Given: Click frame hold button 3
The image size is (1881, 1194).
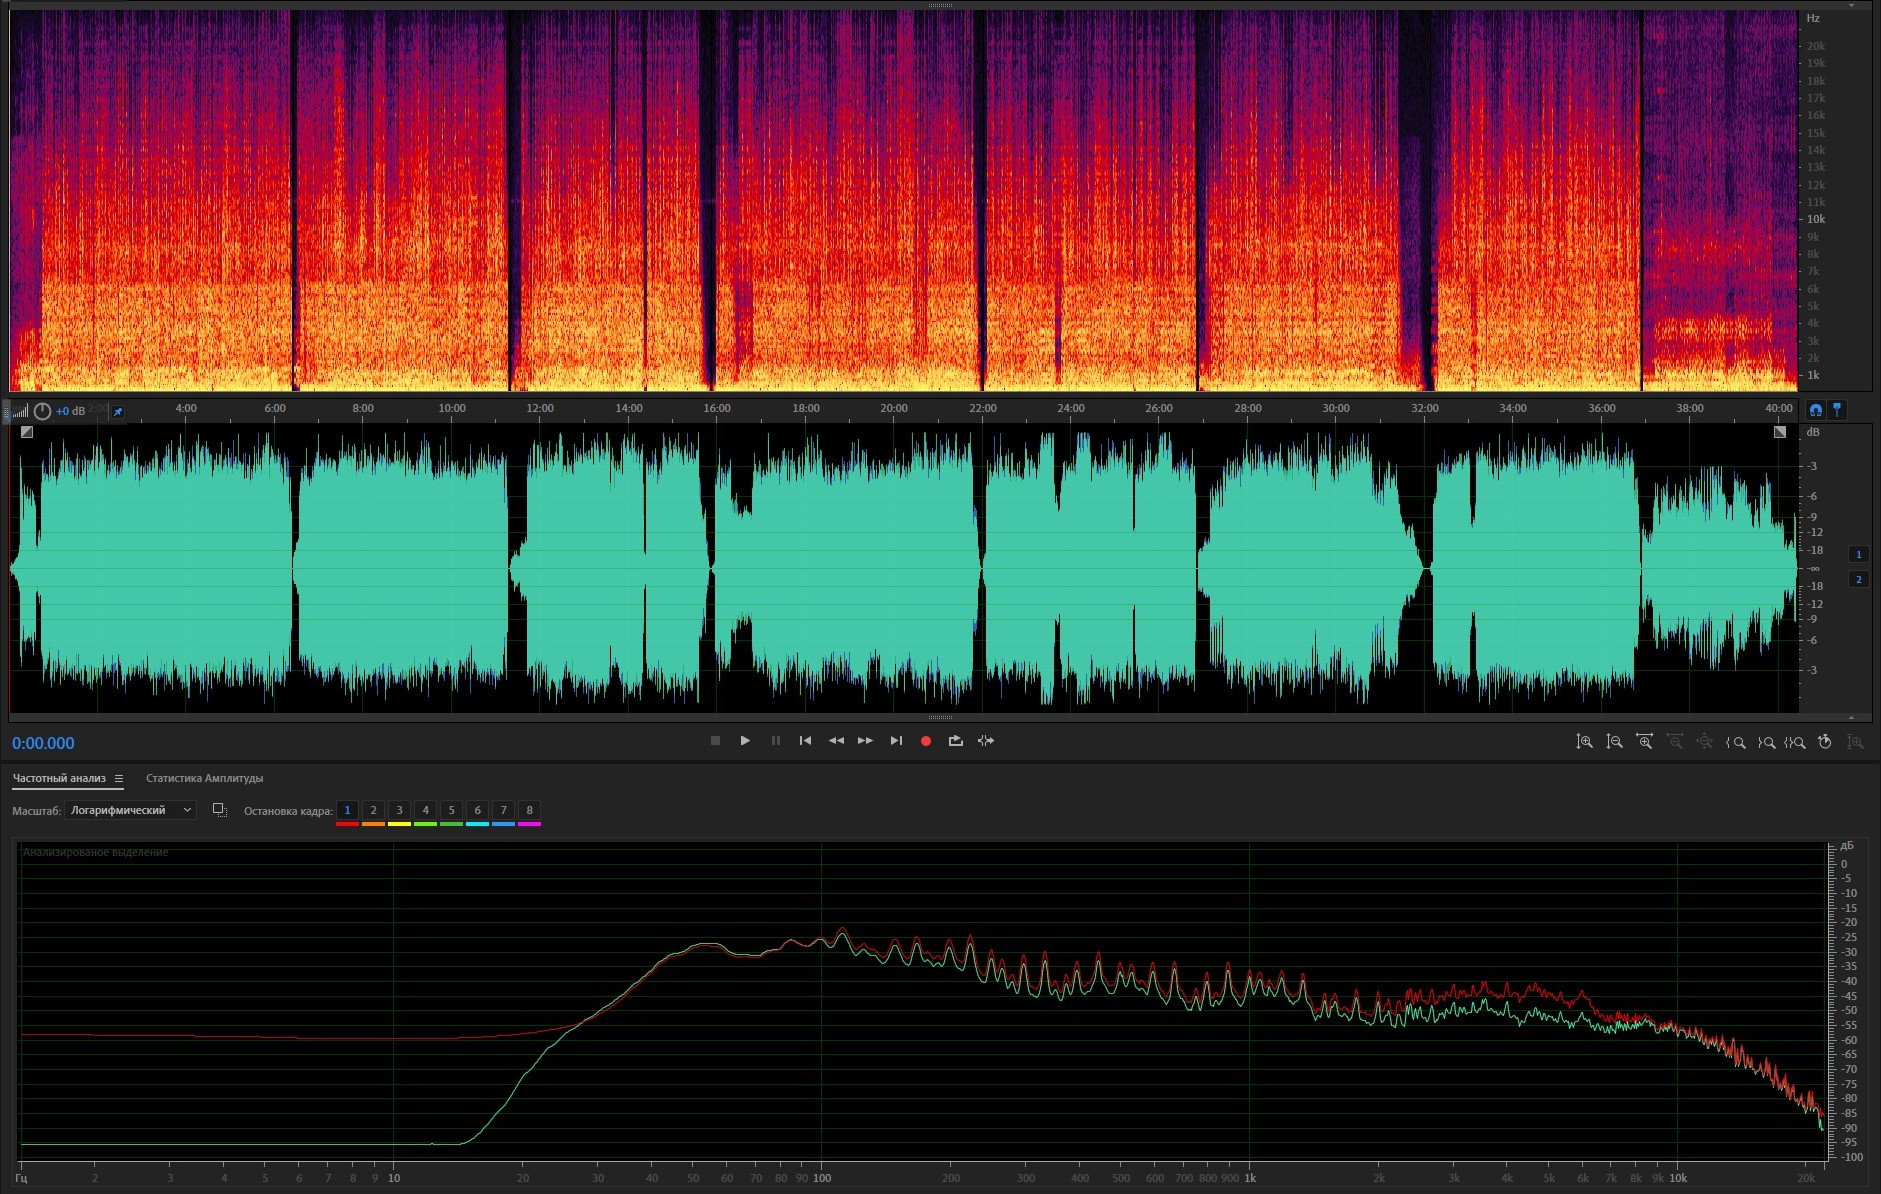Looking at the screenshot, I should [399, 810].
